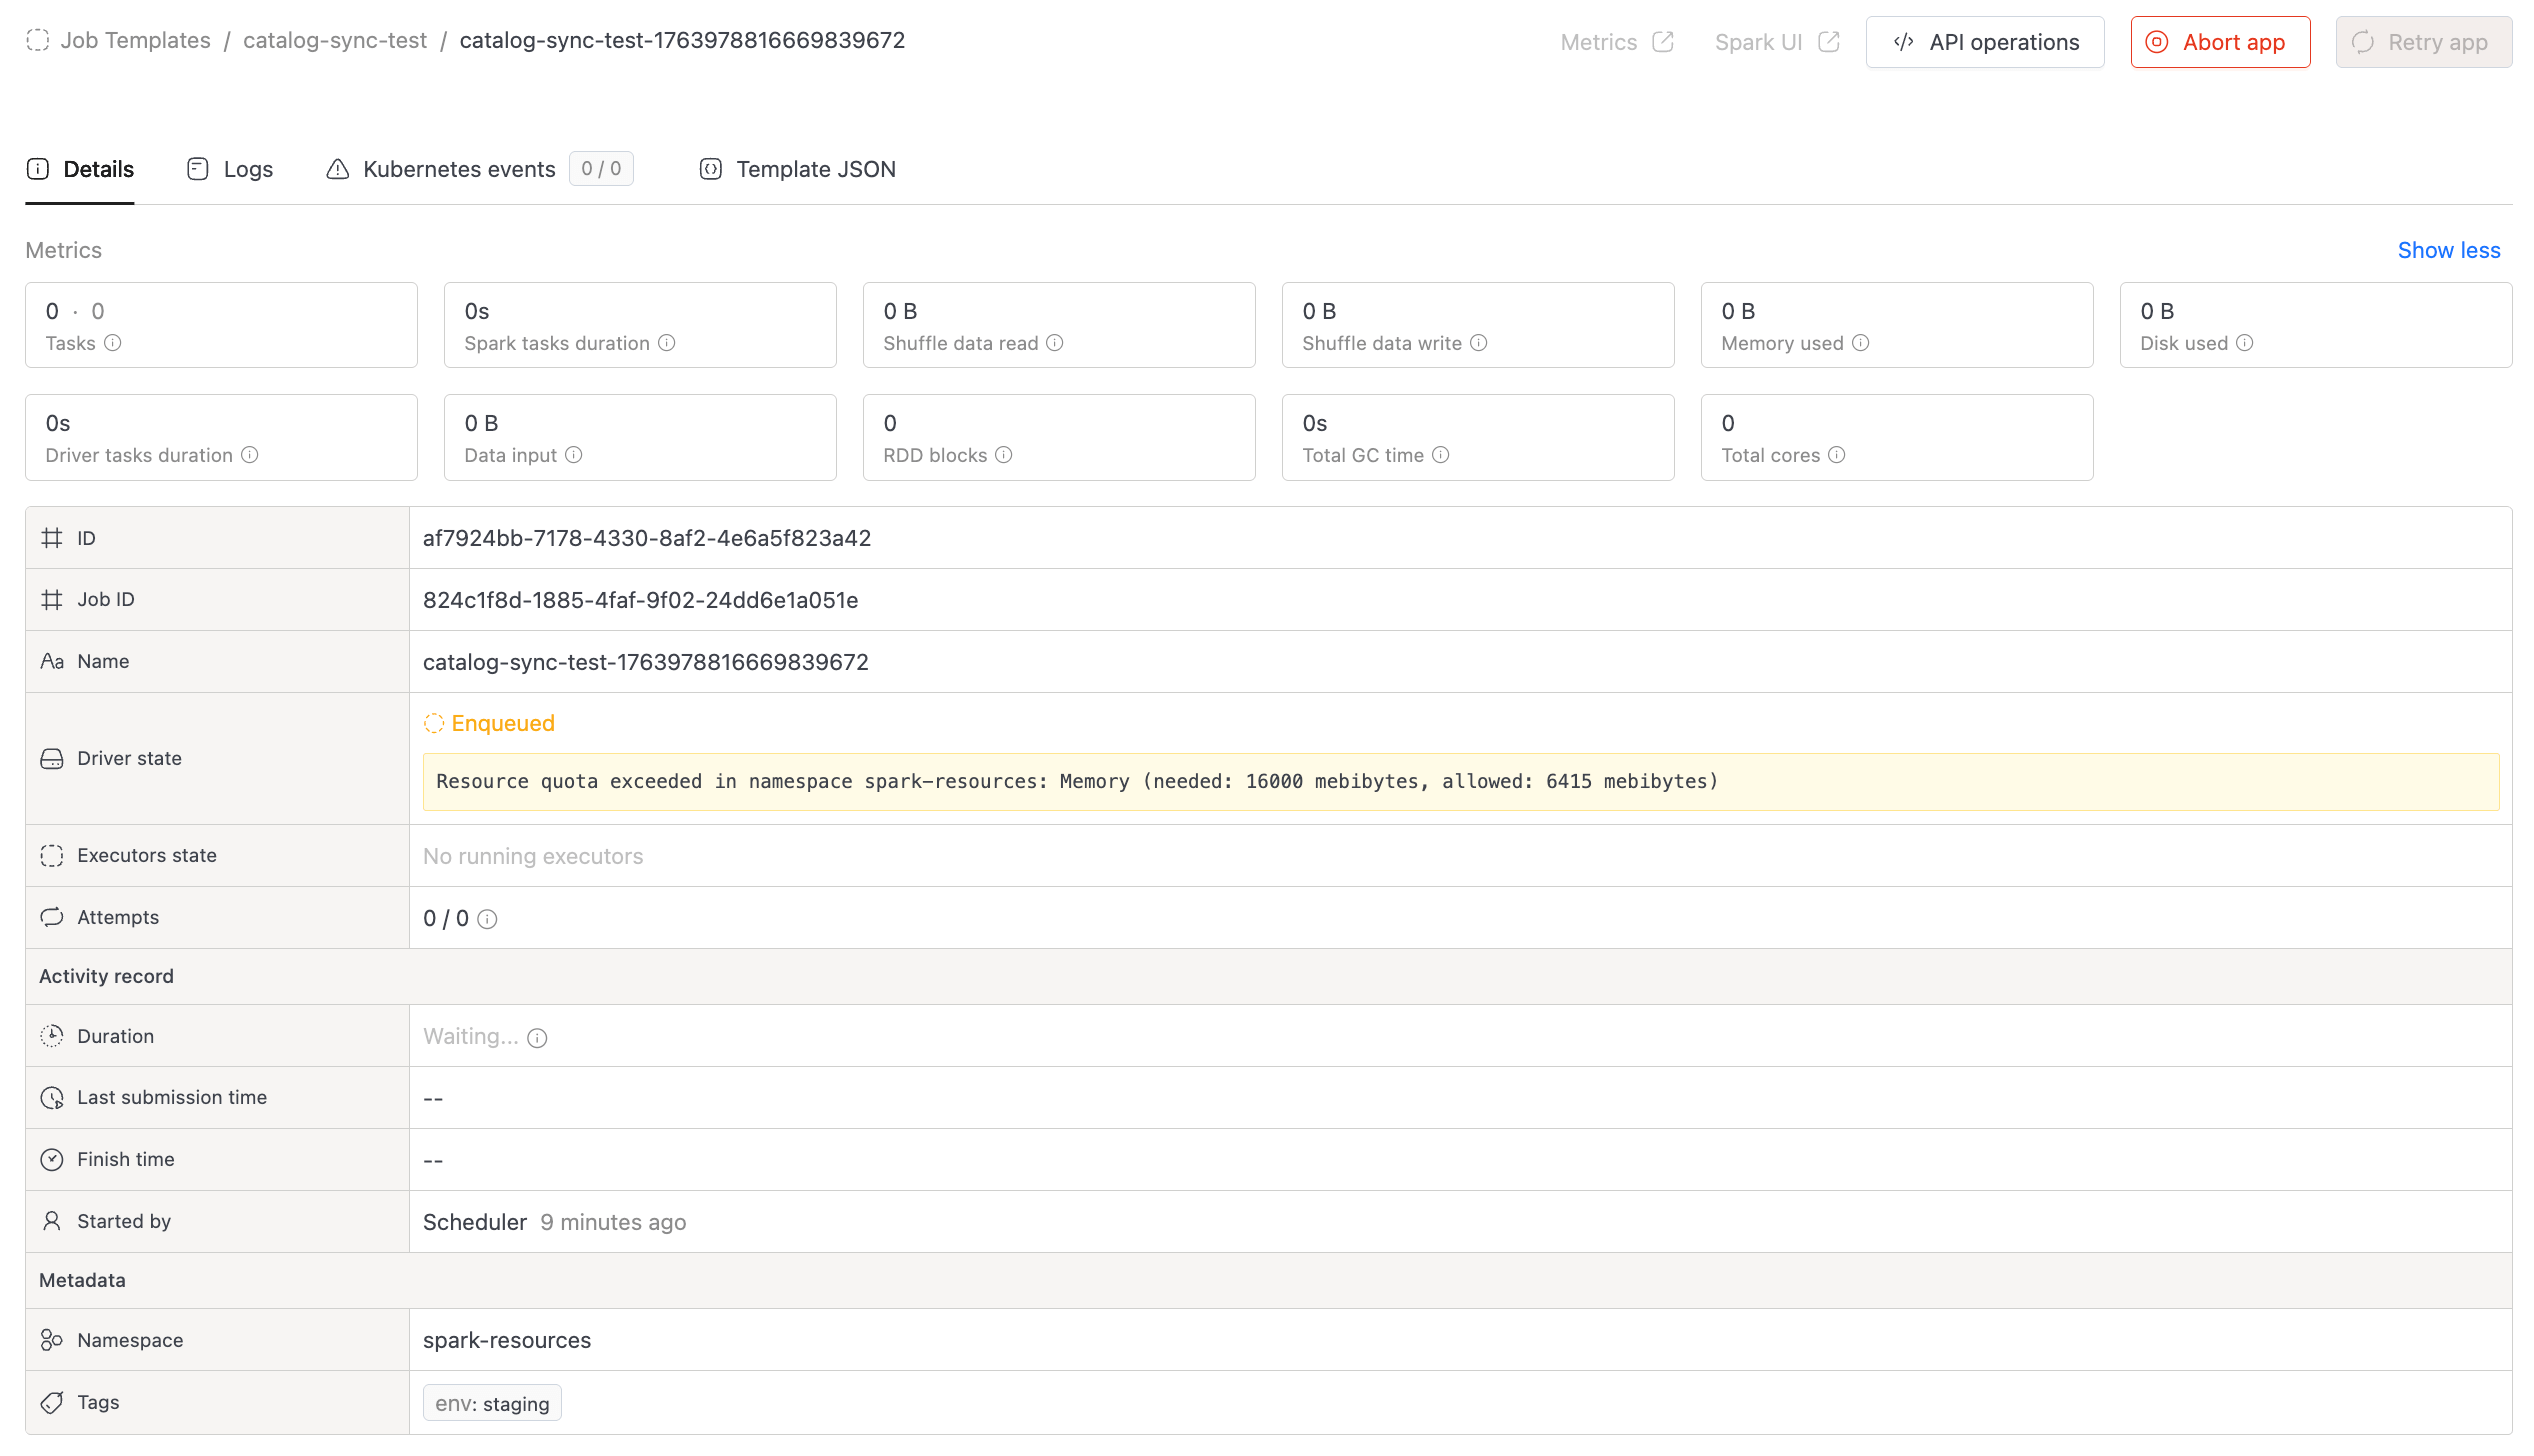The image size is (2534, 1456).
Task: Open the Metrics external link icon
Action: pos(1662,42)
